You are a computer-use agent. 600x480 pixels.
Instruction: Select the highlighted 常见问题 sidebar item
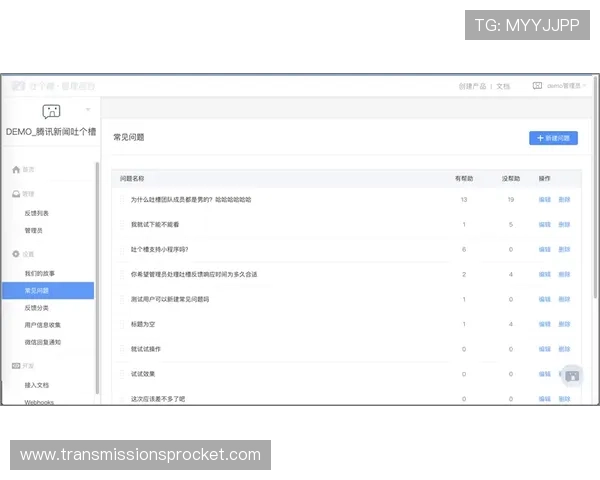[x=48, y=291]
